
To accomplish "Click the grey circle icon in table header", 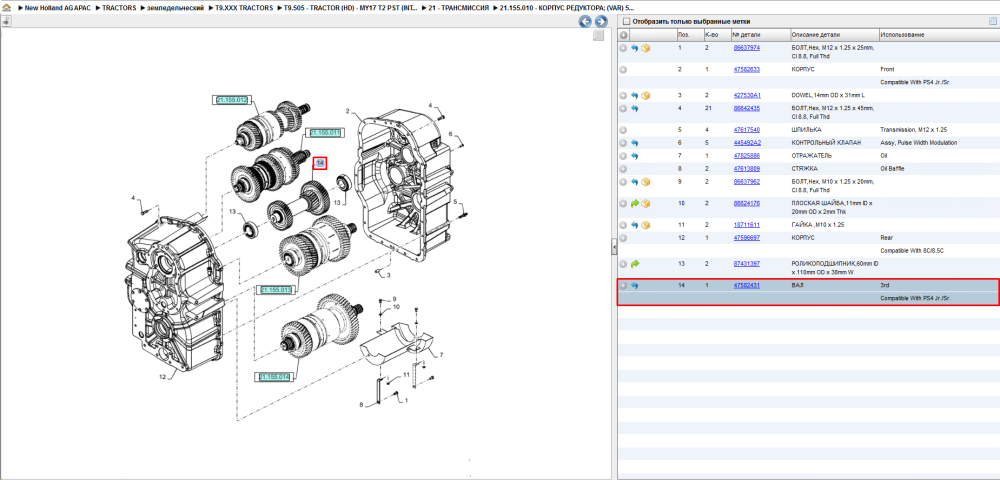I will [x=624, y=34].
